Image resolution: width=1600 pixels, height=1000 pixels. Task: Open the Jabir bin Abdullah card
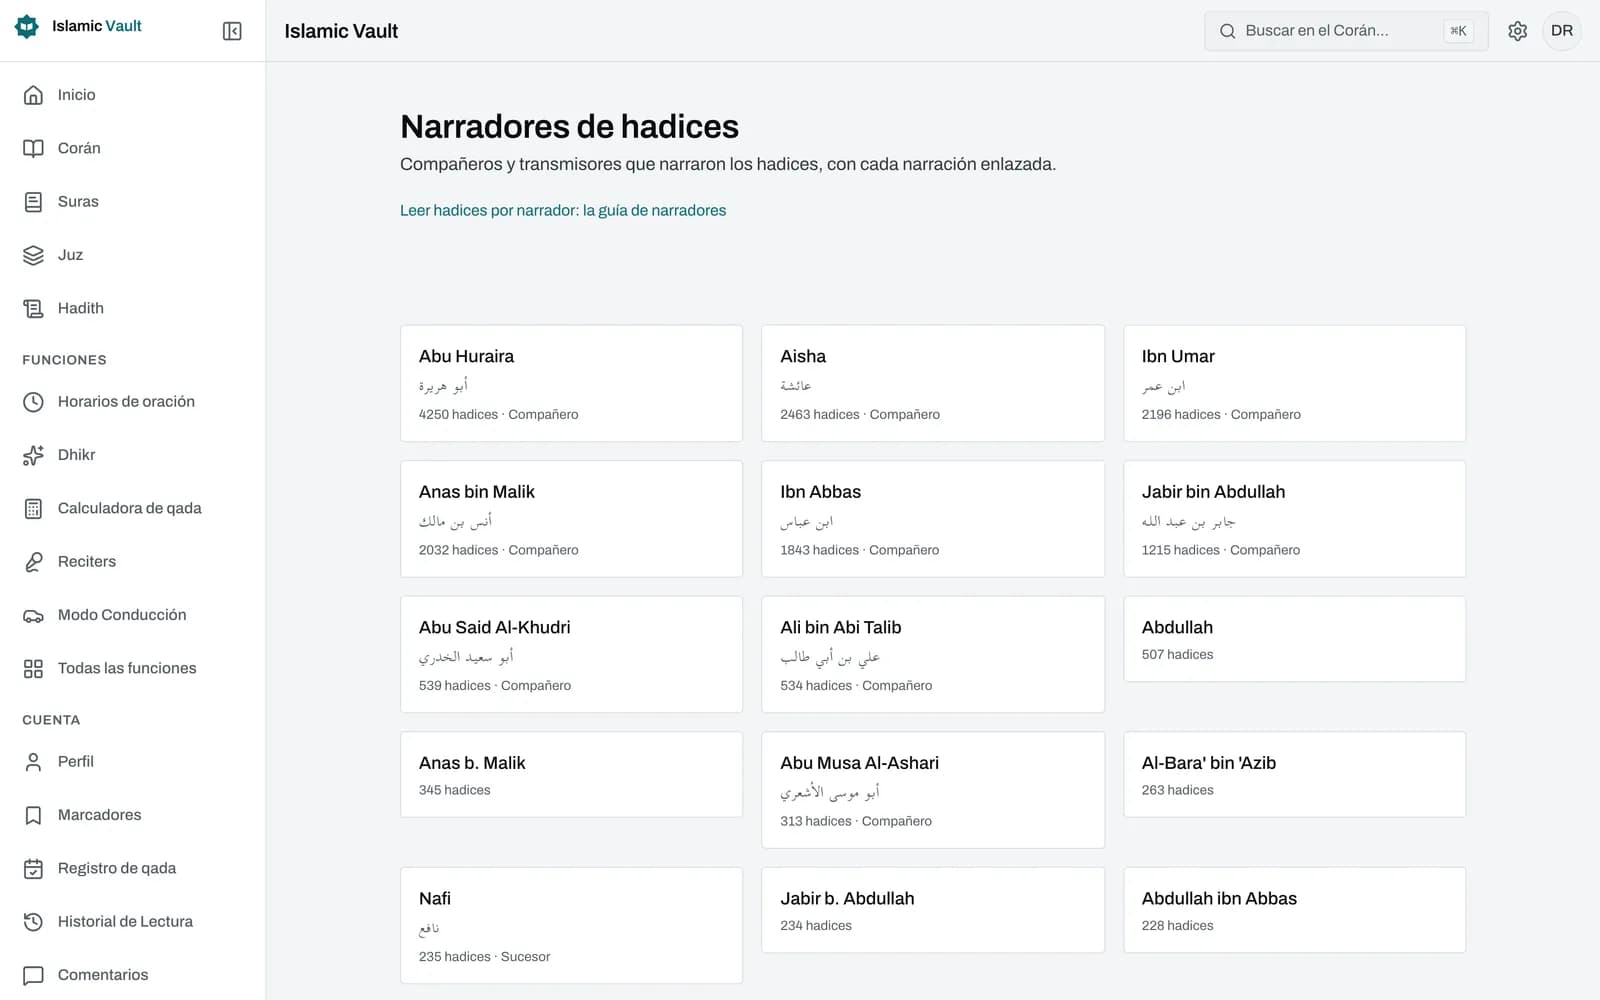coord(1294,519)
